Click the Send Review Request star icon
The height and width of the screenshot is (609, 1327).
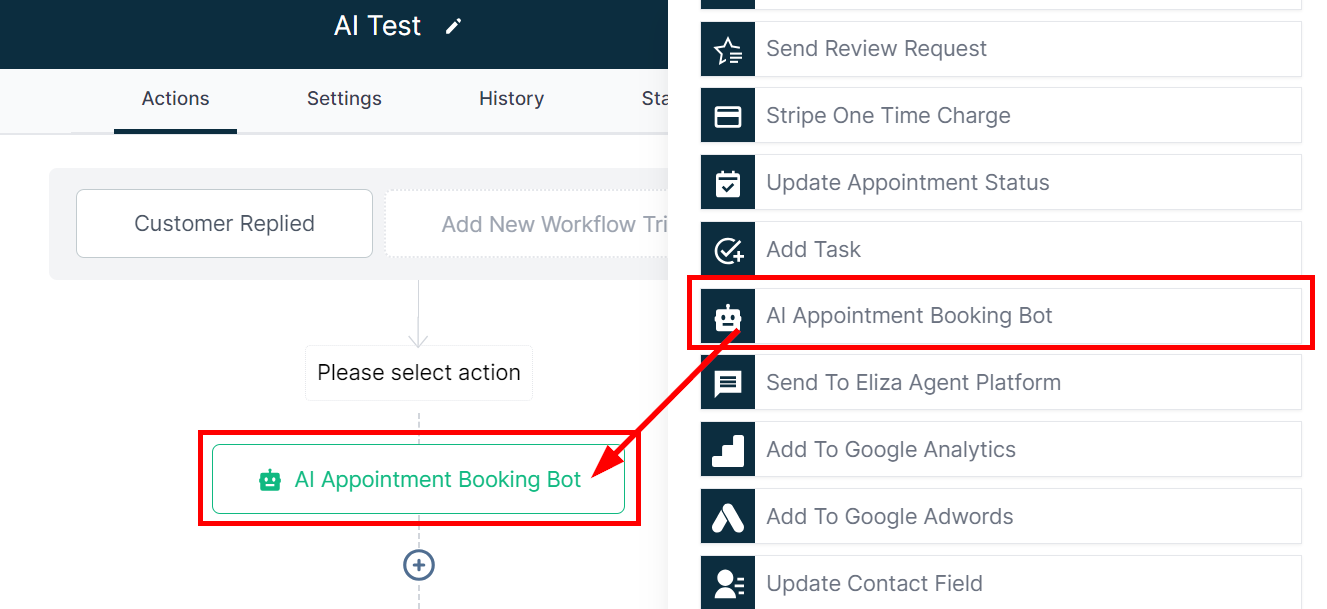coord(728,49)
